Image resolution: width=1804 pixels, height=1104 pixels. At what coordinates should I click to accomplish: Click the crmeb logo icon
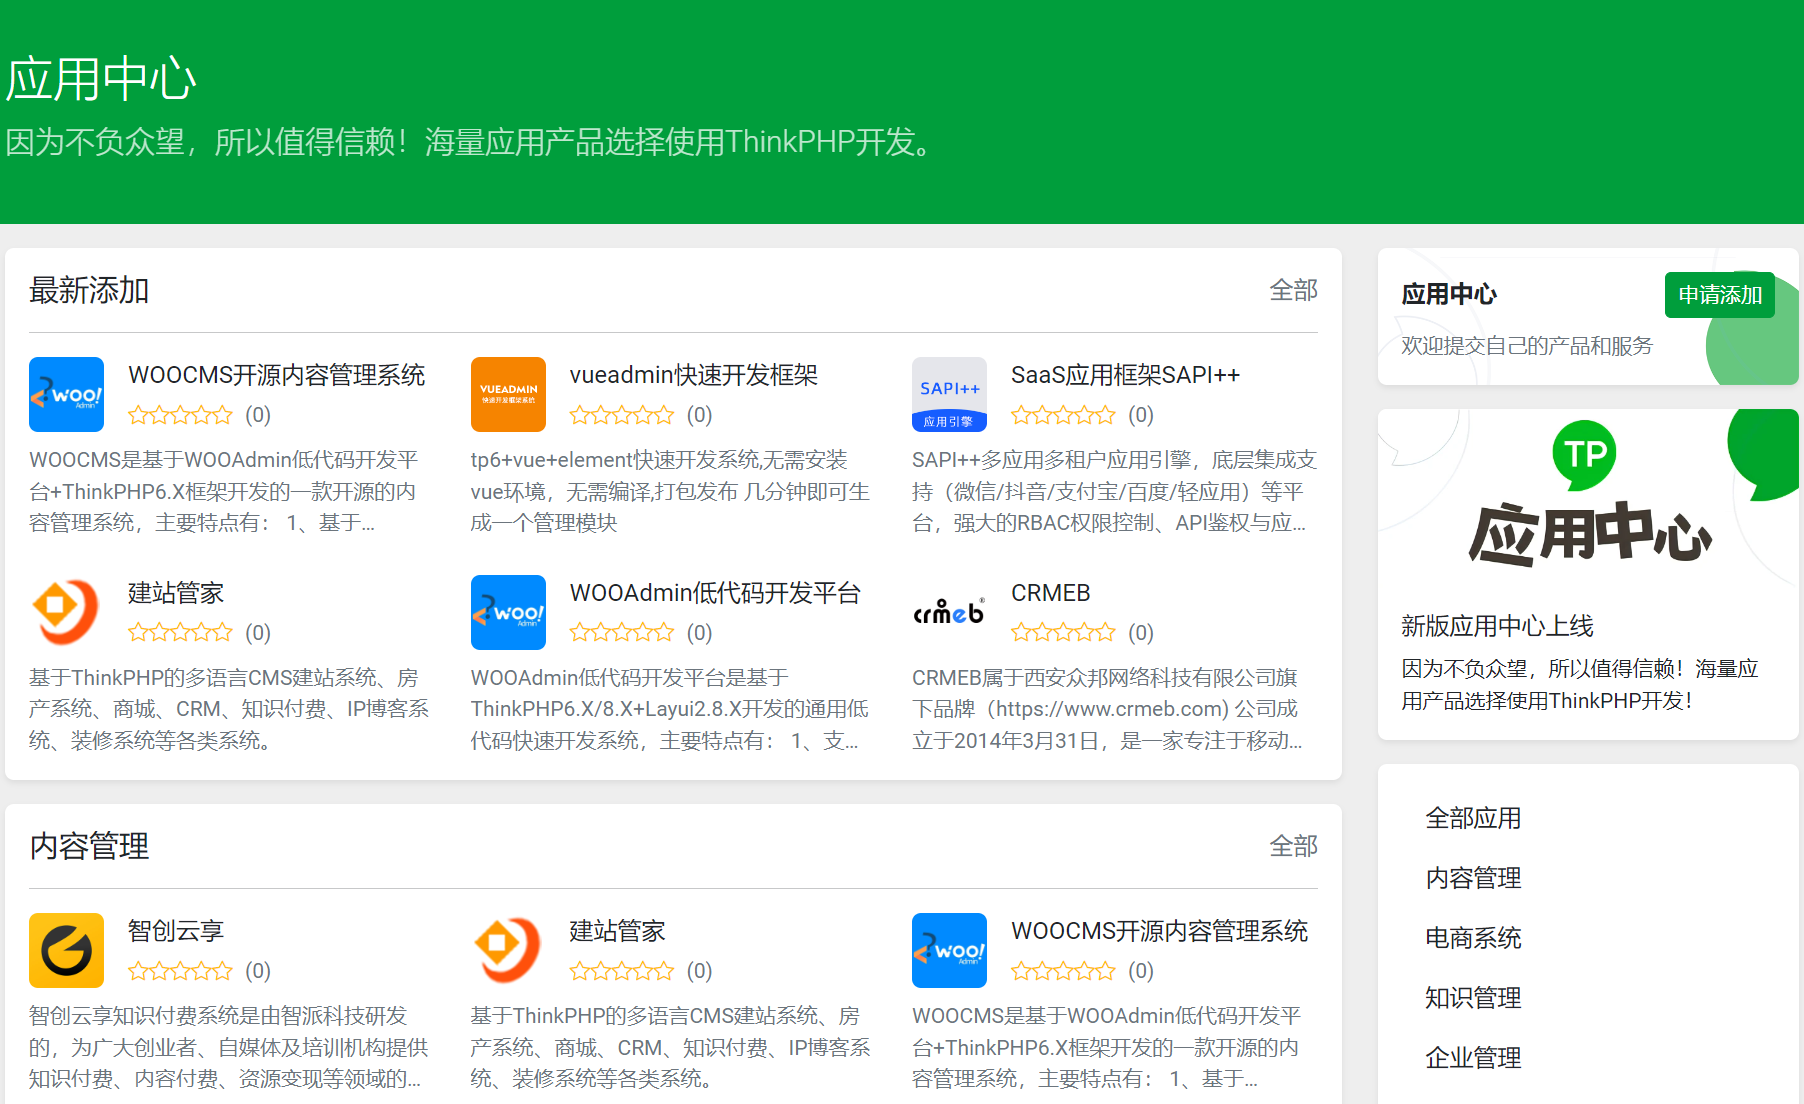click(949, 612)
